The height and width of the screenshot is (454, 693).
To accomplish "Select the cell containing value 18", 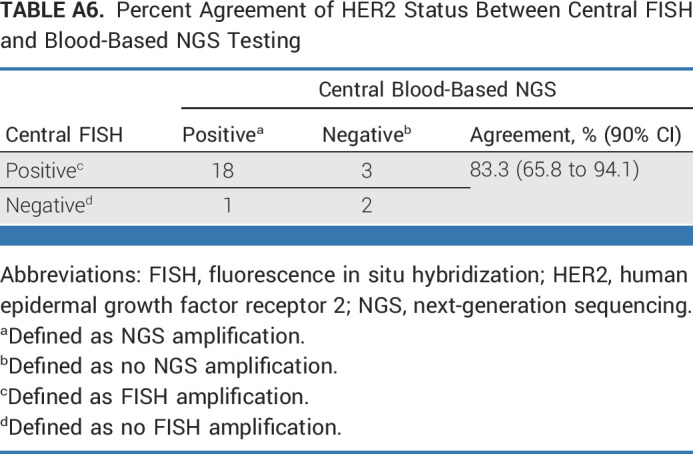I will (x=222, y=171).
